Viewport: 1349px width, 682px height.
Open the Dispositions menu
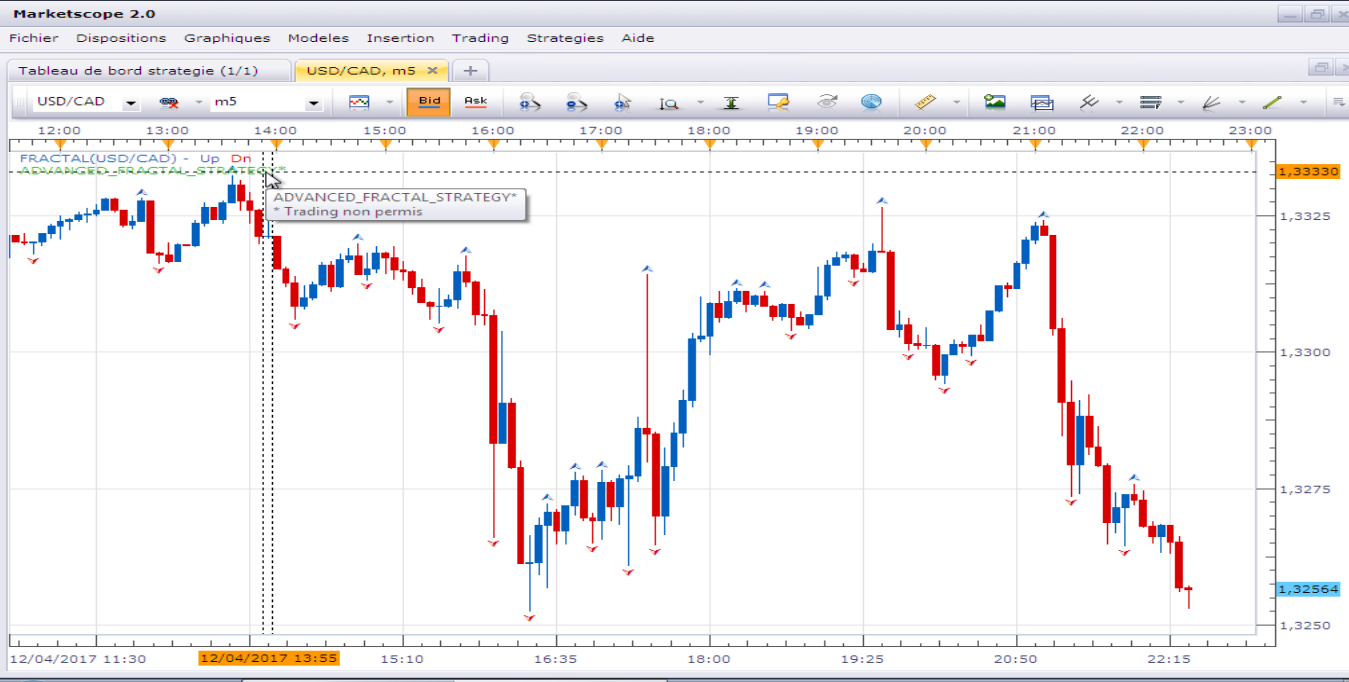tap(121, 38)
